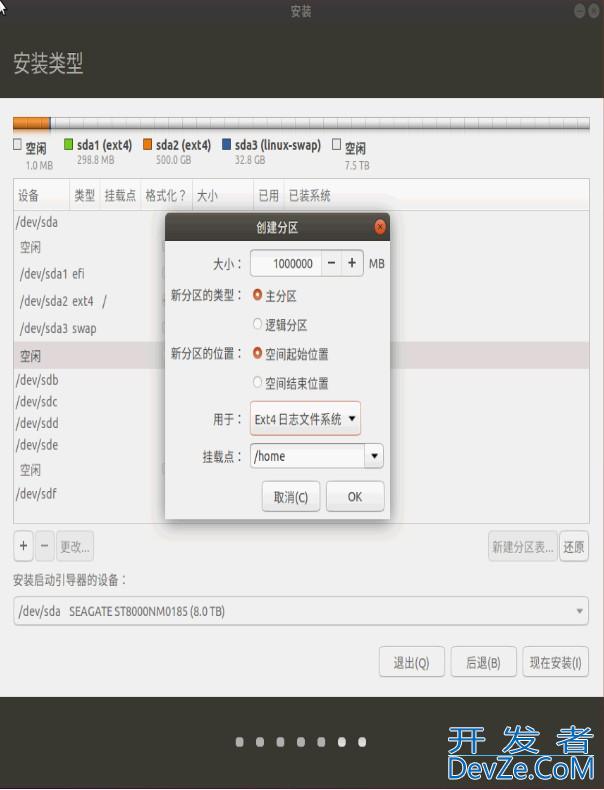Expand the 挂载点 dropdown arrow
Image resolution: width=604 pixels, height=790 pixels.
click(x=374, y=456)
